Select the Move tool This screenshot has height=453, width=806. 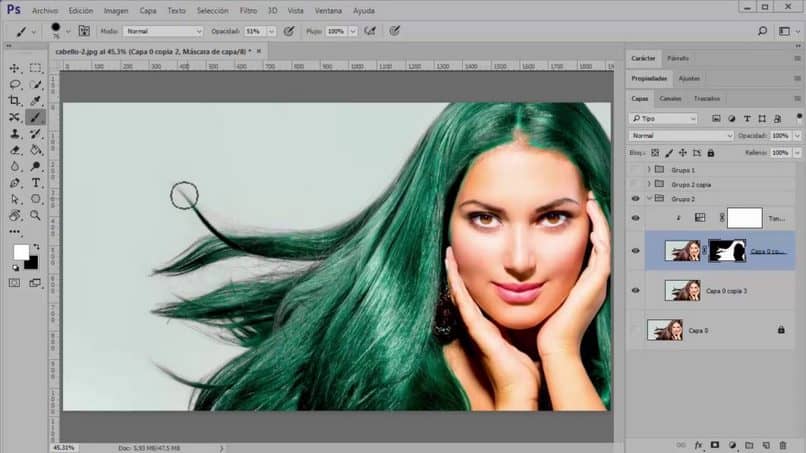pyautogui.click(x=15, y=68)
